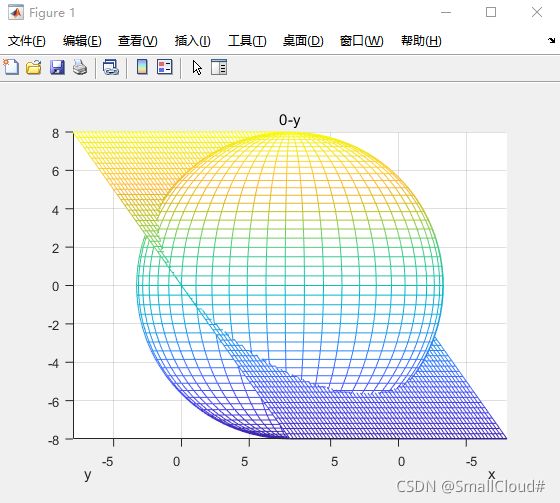This screenshot has width=560, height=503.
Task: Open the 工具(T) menu
Action: pyautogui.click(x=247, y=41)
